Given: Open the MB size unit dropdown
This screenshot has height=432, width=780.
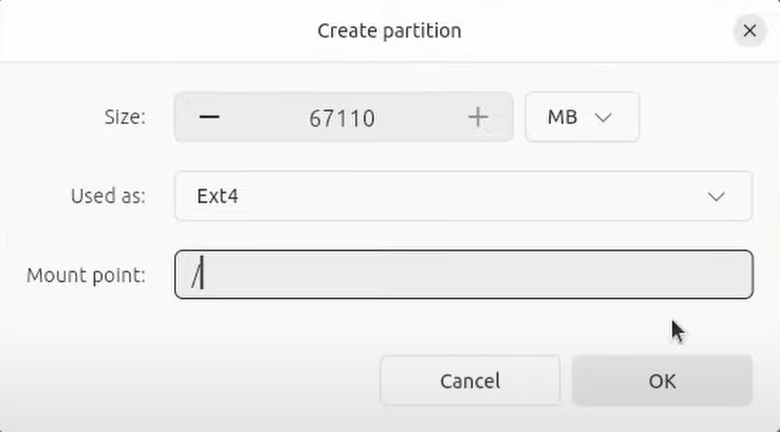Looking at the screenshot, I should [x=581, y=117].
